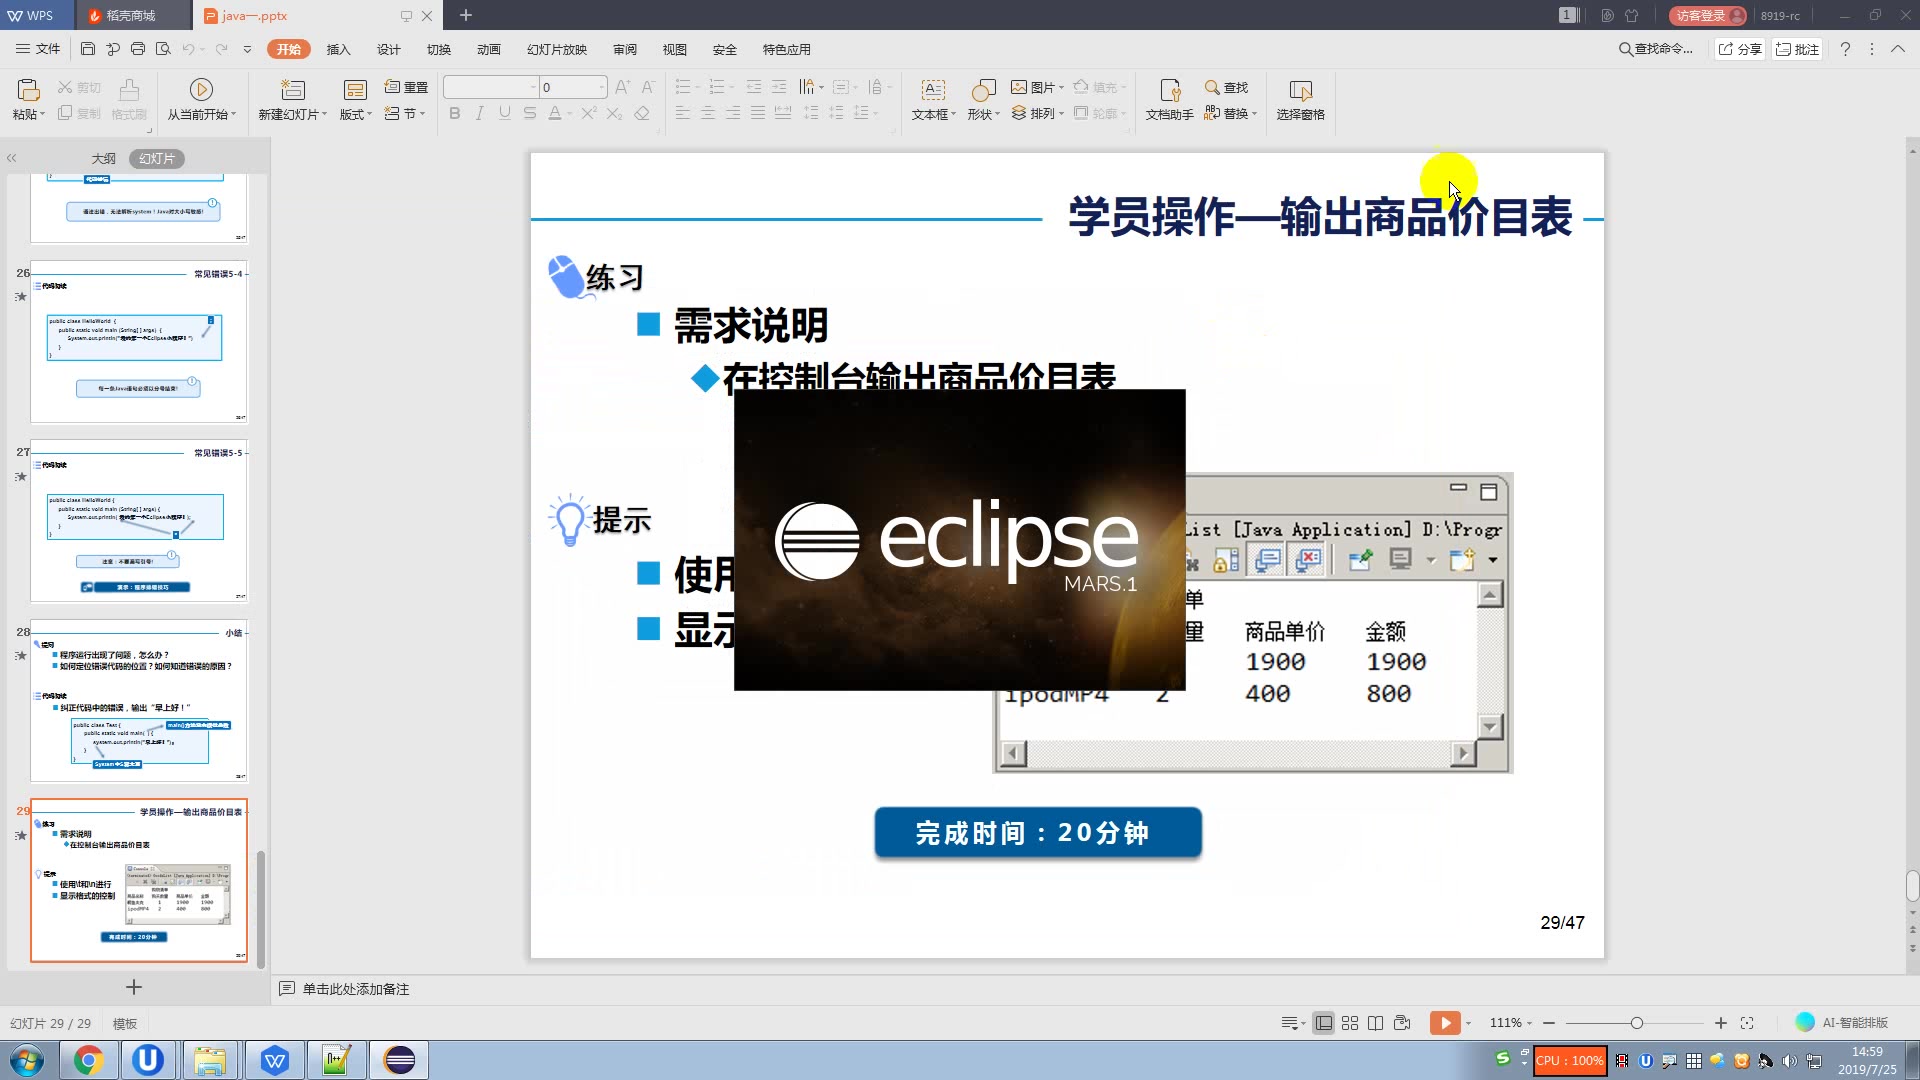Switch to Insert (插入) tab
Image resolution: width=1920 pixels, height=1080 pixels.
[x=338, y=49]
